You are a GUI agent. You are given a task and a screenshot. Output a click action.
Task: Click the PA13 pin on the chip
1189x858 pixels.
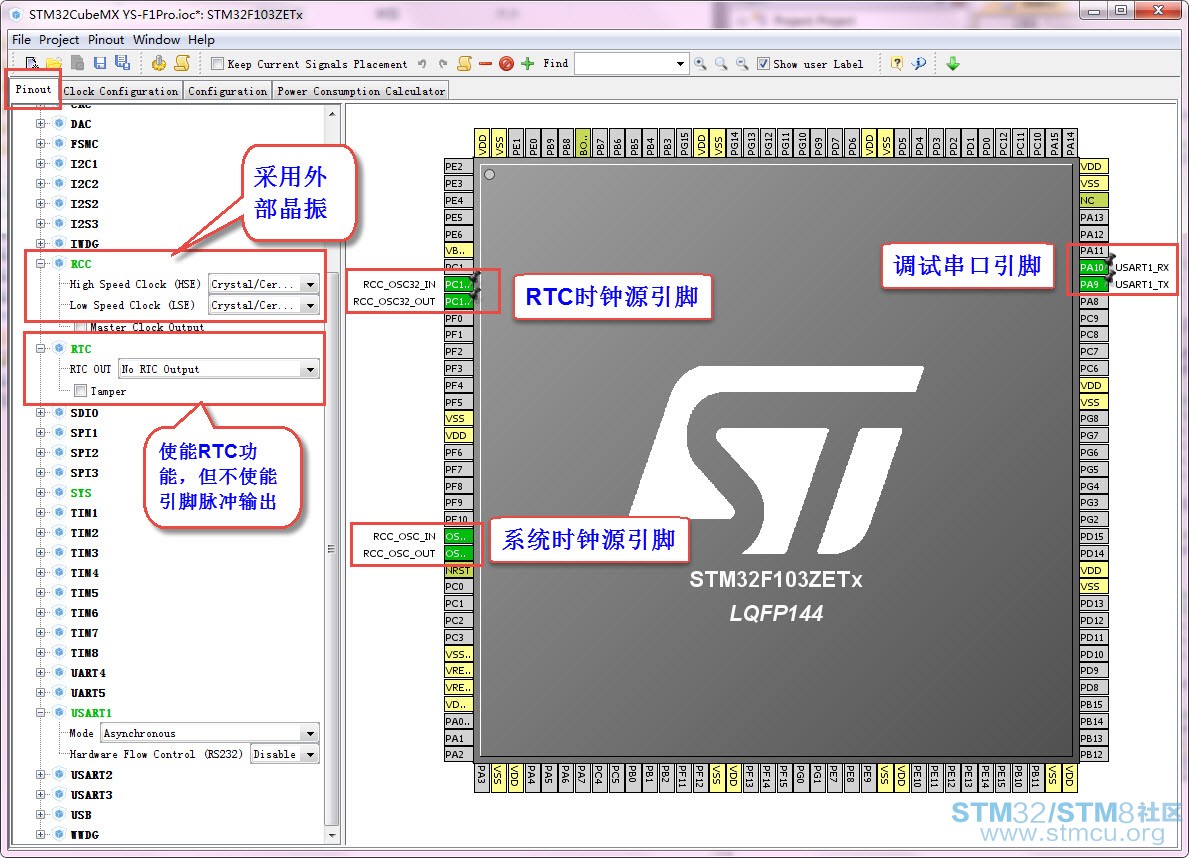pyautogui.click(x=1093, y=218)
